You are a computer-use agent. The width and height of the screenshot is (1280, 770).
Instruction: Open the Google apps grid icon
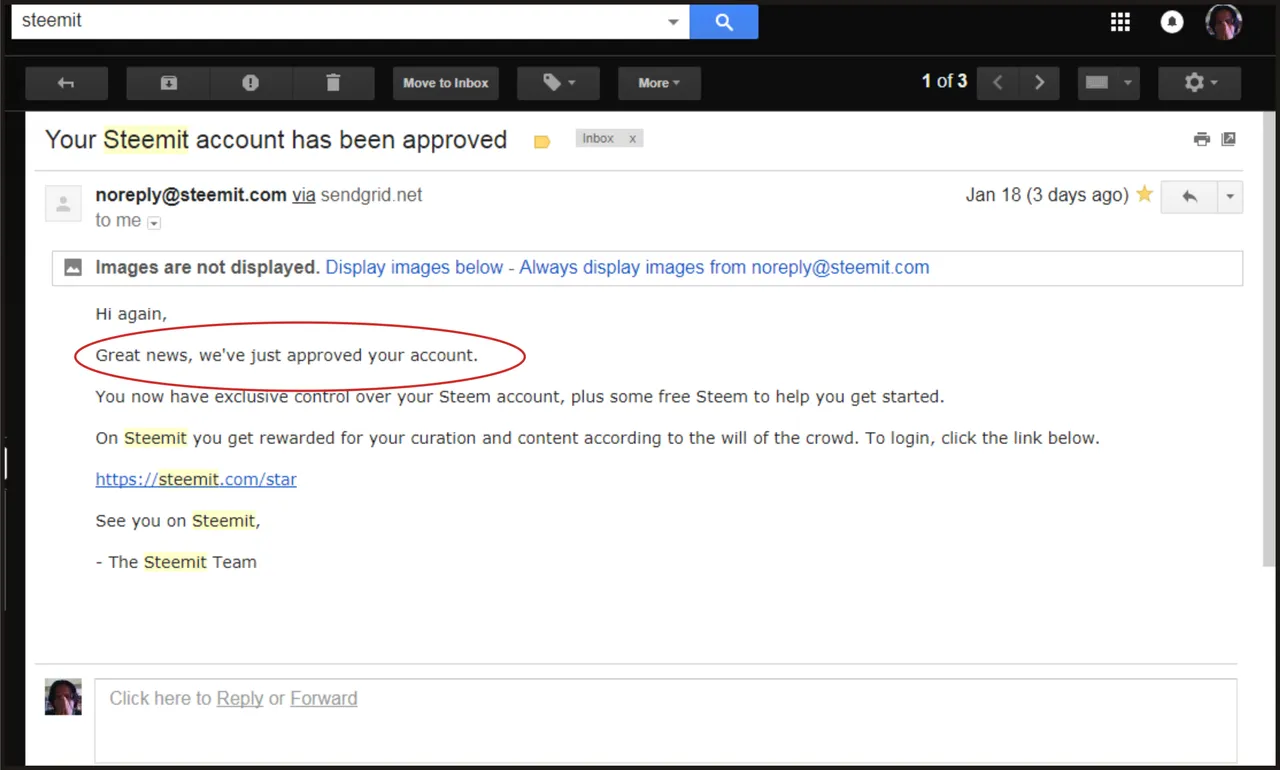coord(1120,22)
